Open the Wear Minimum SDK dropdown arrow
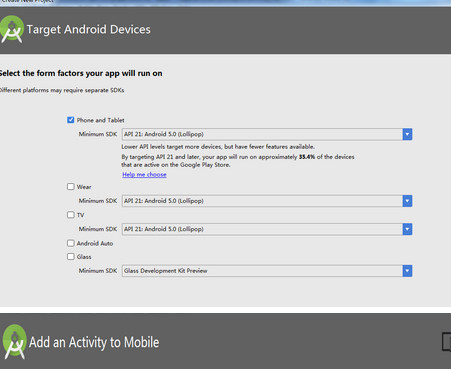 [407, 201]
